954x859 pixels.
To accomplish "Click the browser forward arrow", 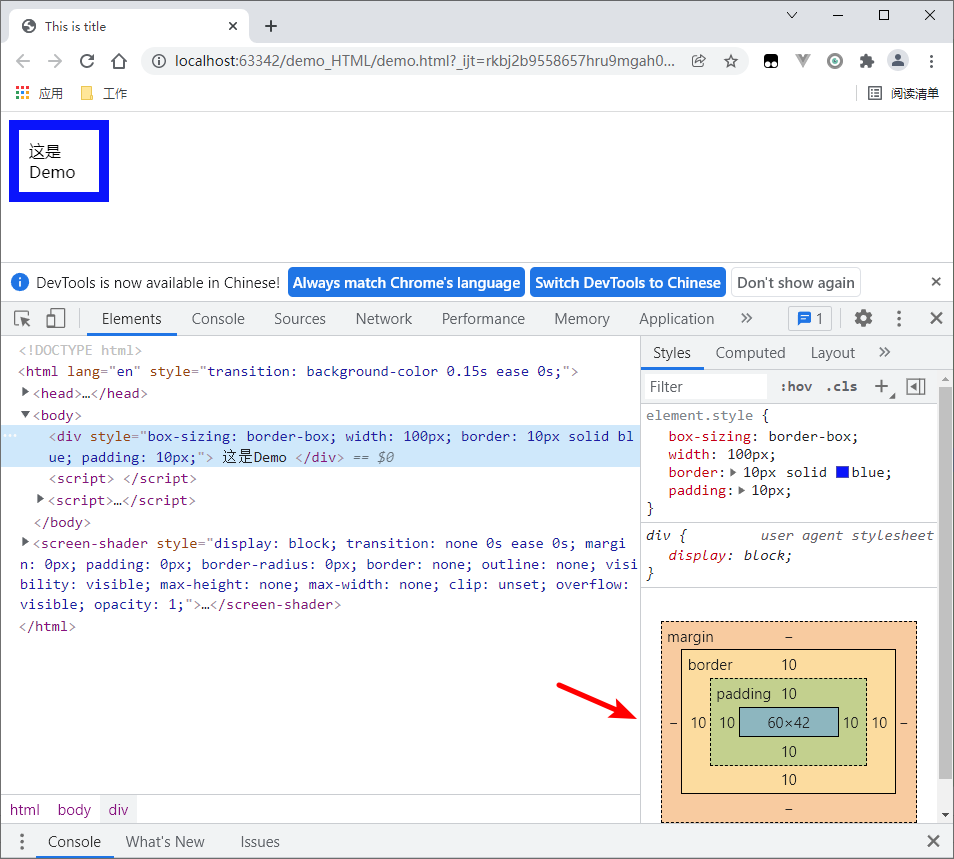I will (55, 61).
